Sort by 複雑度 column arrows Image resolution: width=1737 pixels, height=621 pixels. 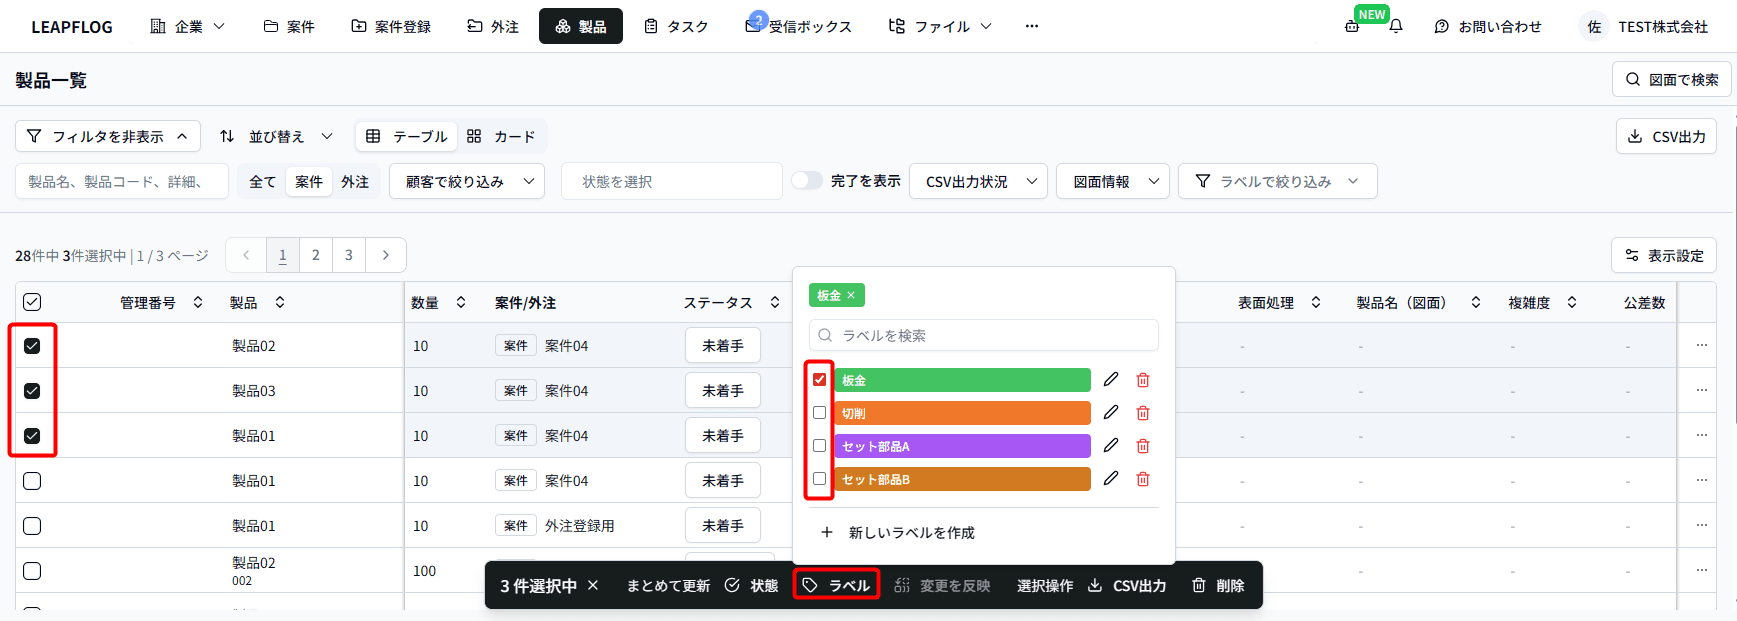coord(1572,302)
